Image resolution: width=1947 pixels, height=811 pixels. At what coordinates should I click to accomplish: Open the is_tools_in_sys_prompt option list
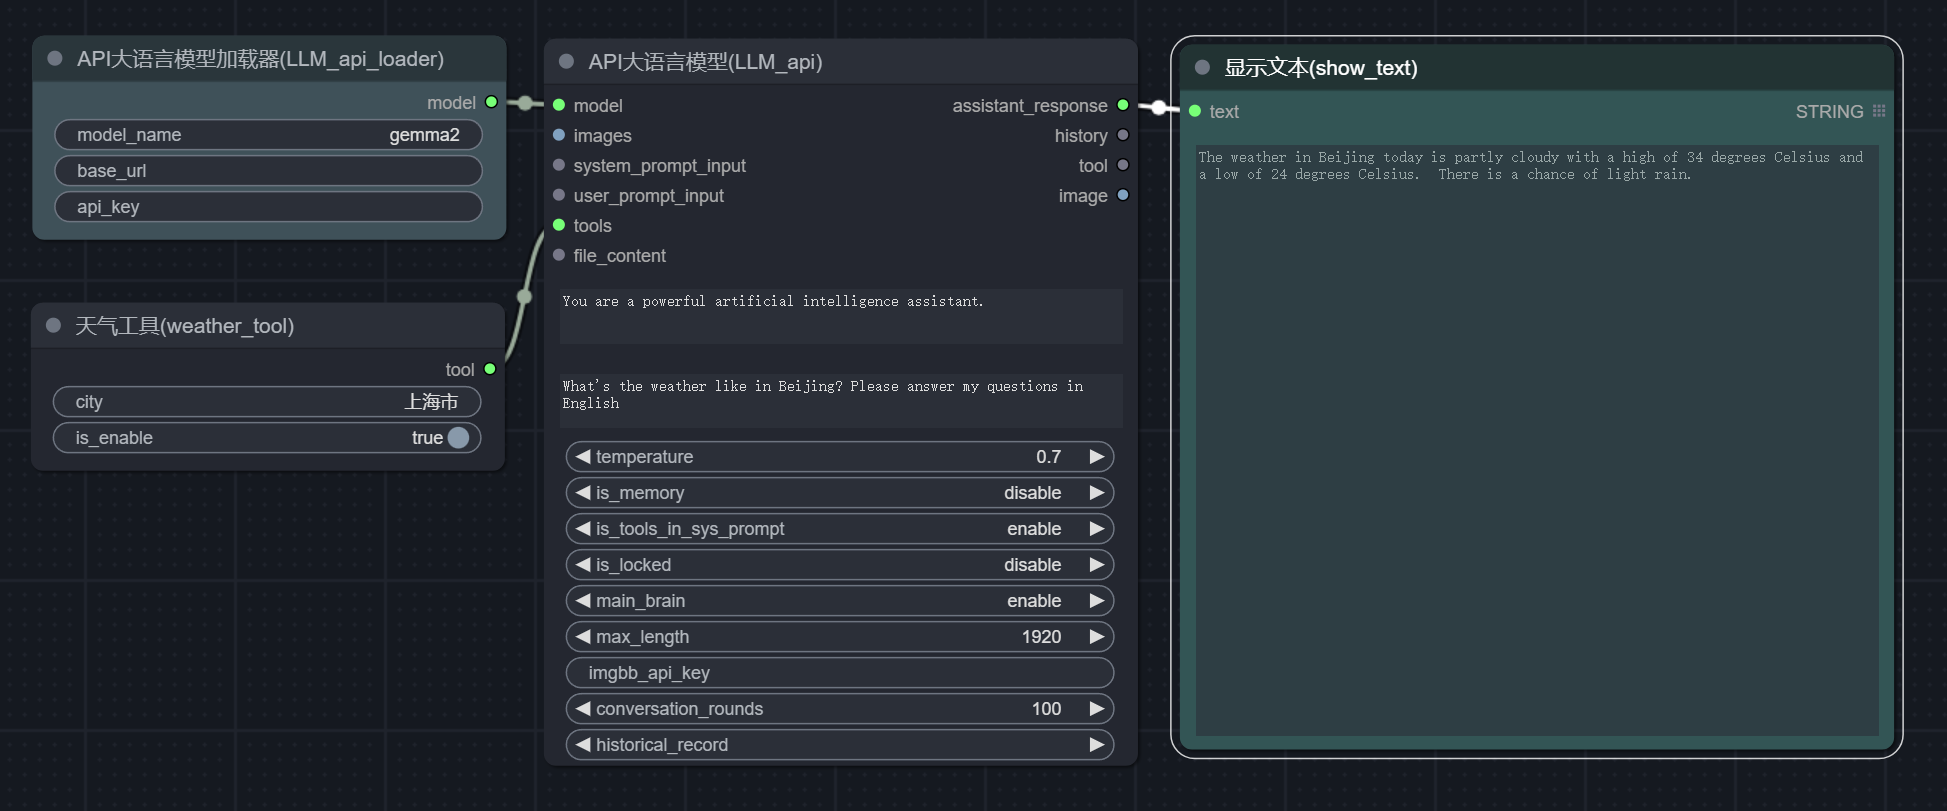pyautogui.click(x=839, y=529)
